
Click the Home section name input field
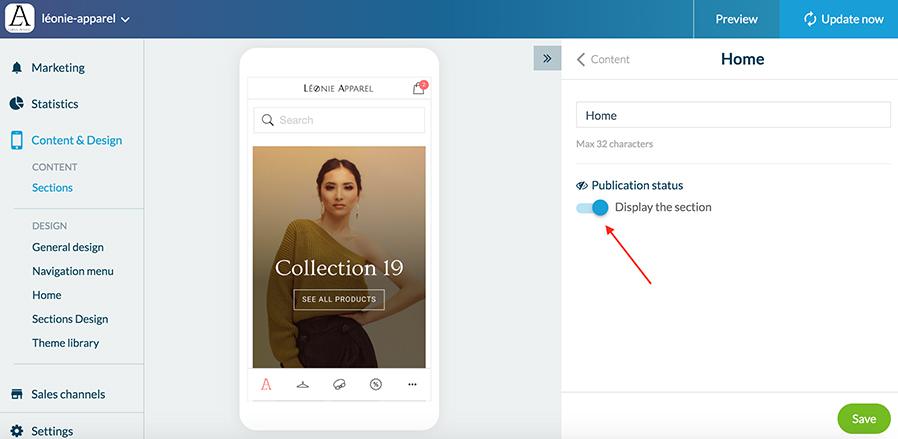(x=732, y=116)
